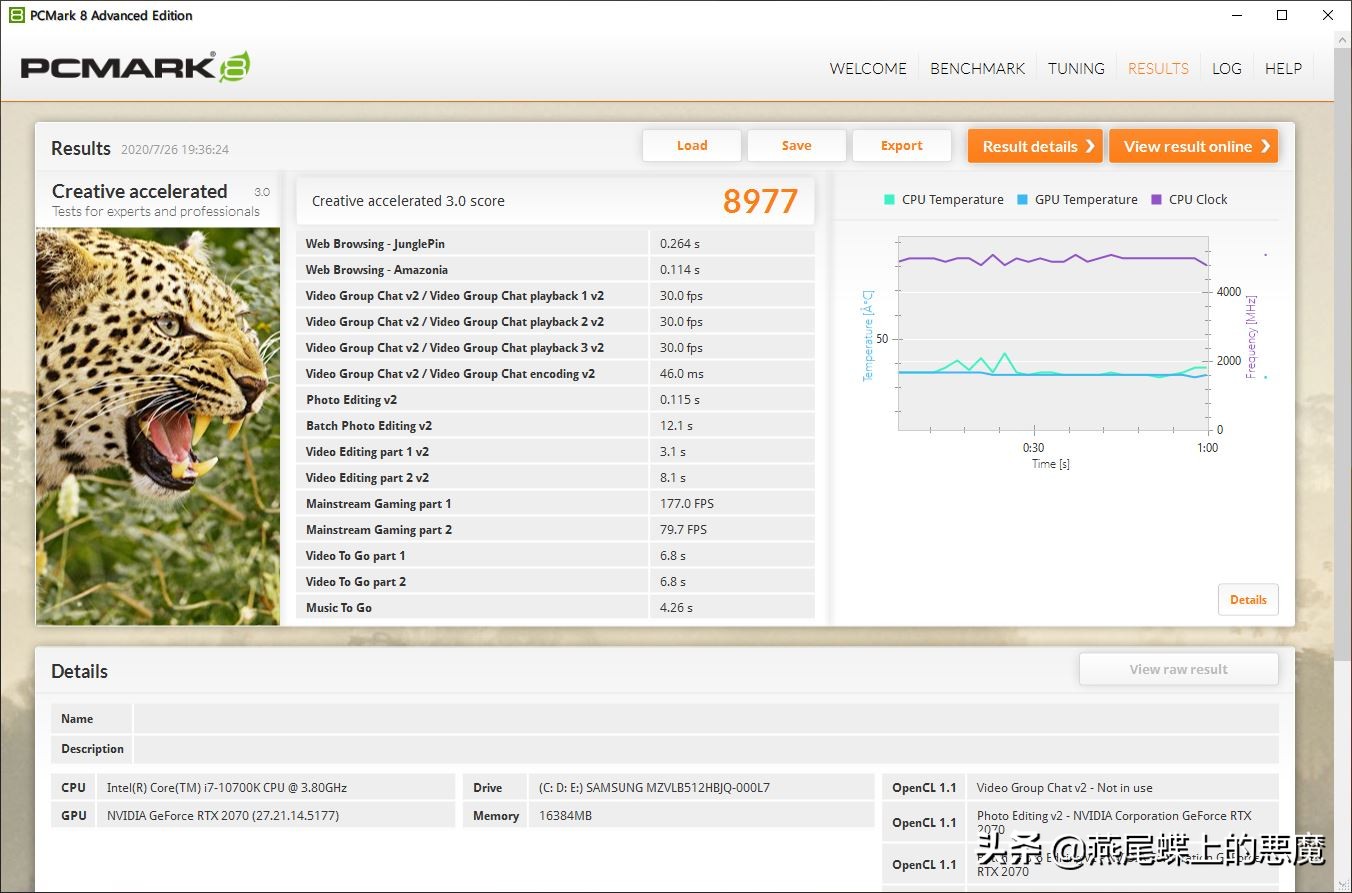This screenshot has width=1352, height=893.
Task: Click the arrow on View result online
Action: tap(1265, 146)
